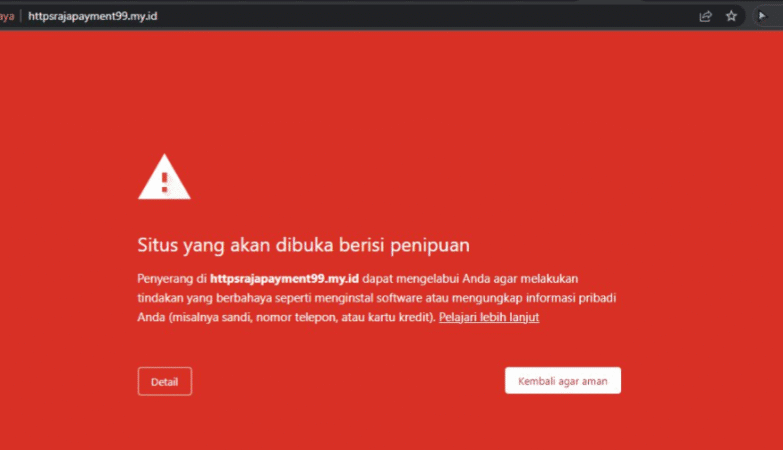Click empty address bar space after the URL
Image resolution: width=783 pixels, height=450 pixels.
click(400, 15)
